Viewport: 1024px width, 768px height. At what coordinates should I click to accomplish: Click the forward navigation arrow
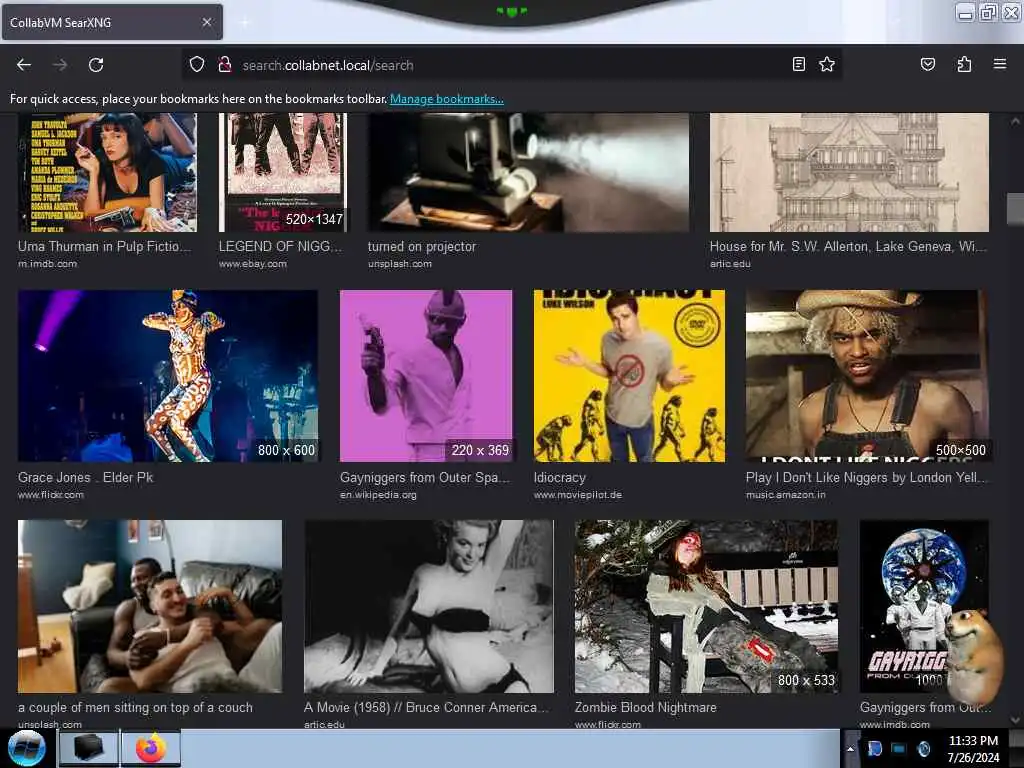click(60, 65)
